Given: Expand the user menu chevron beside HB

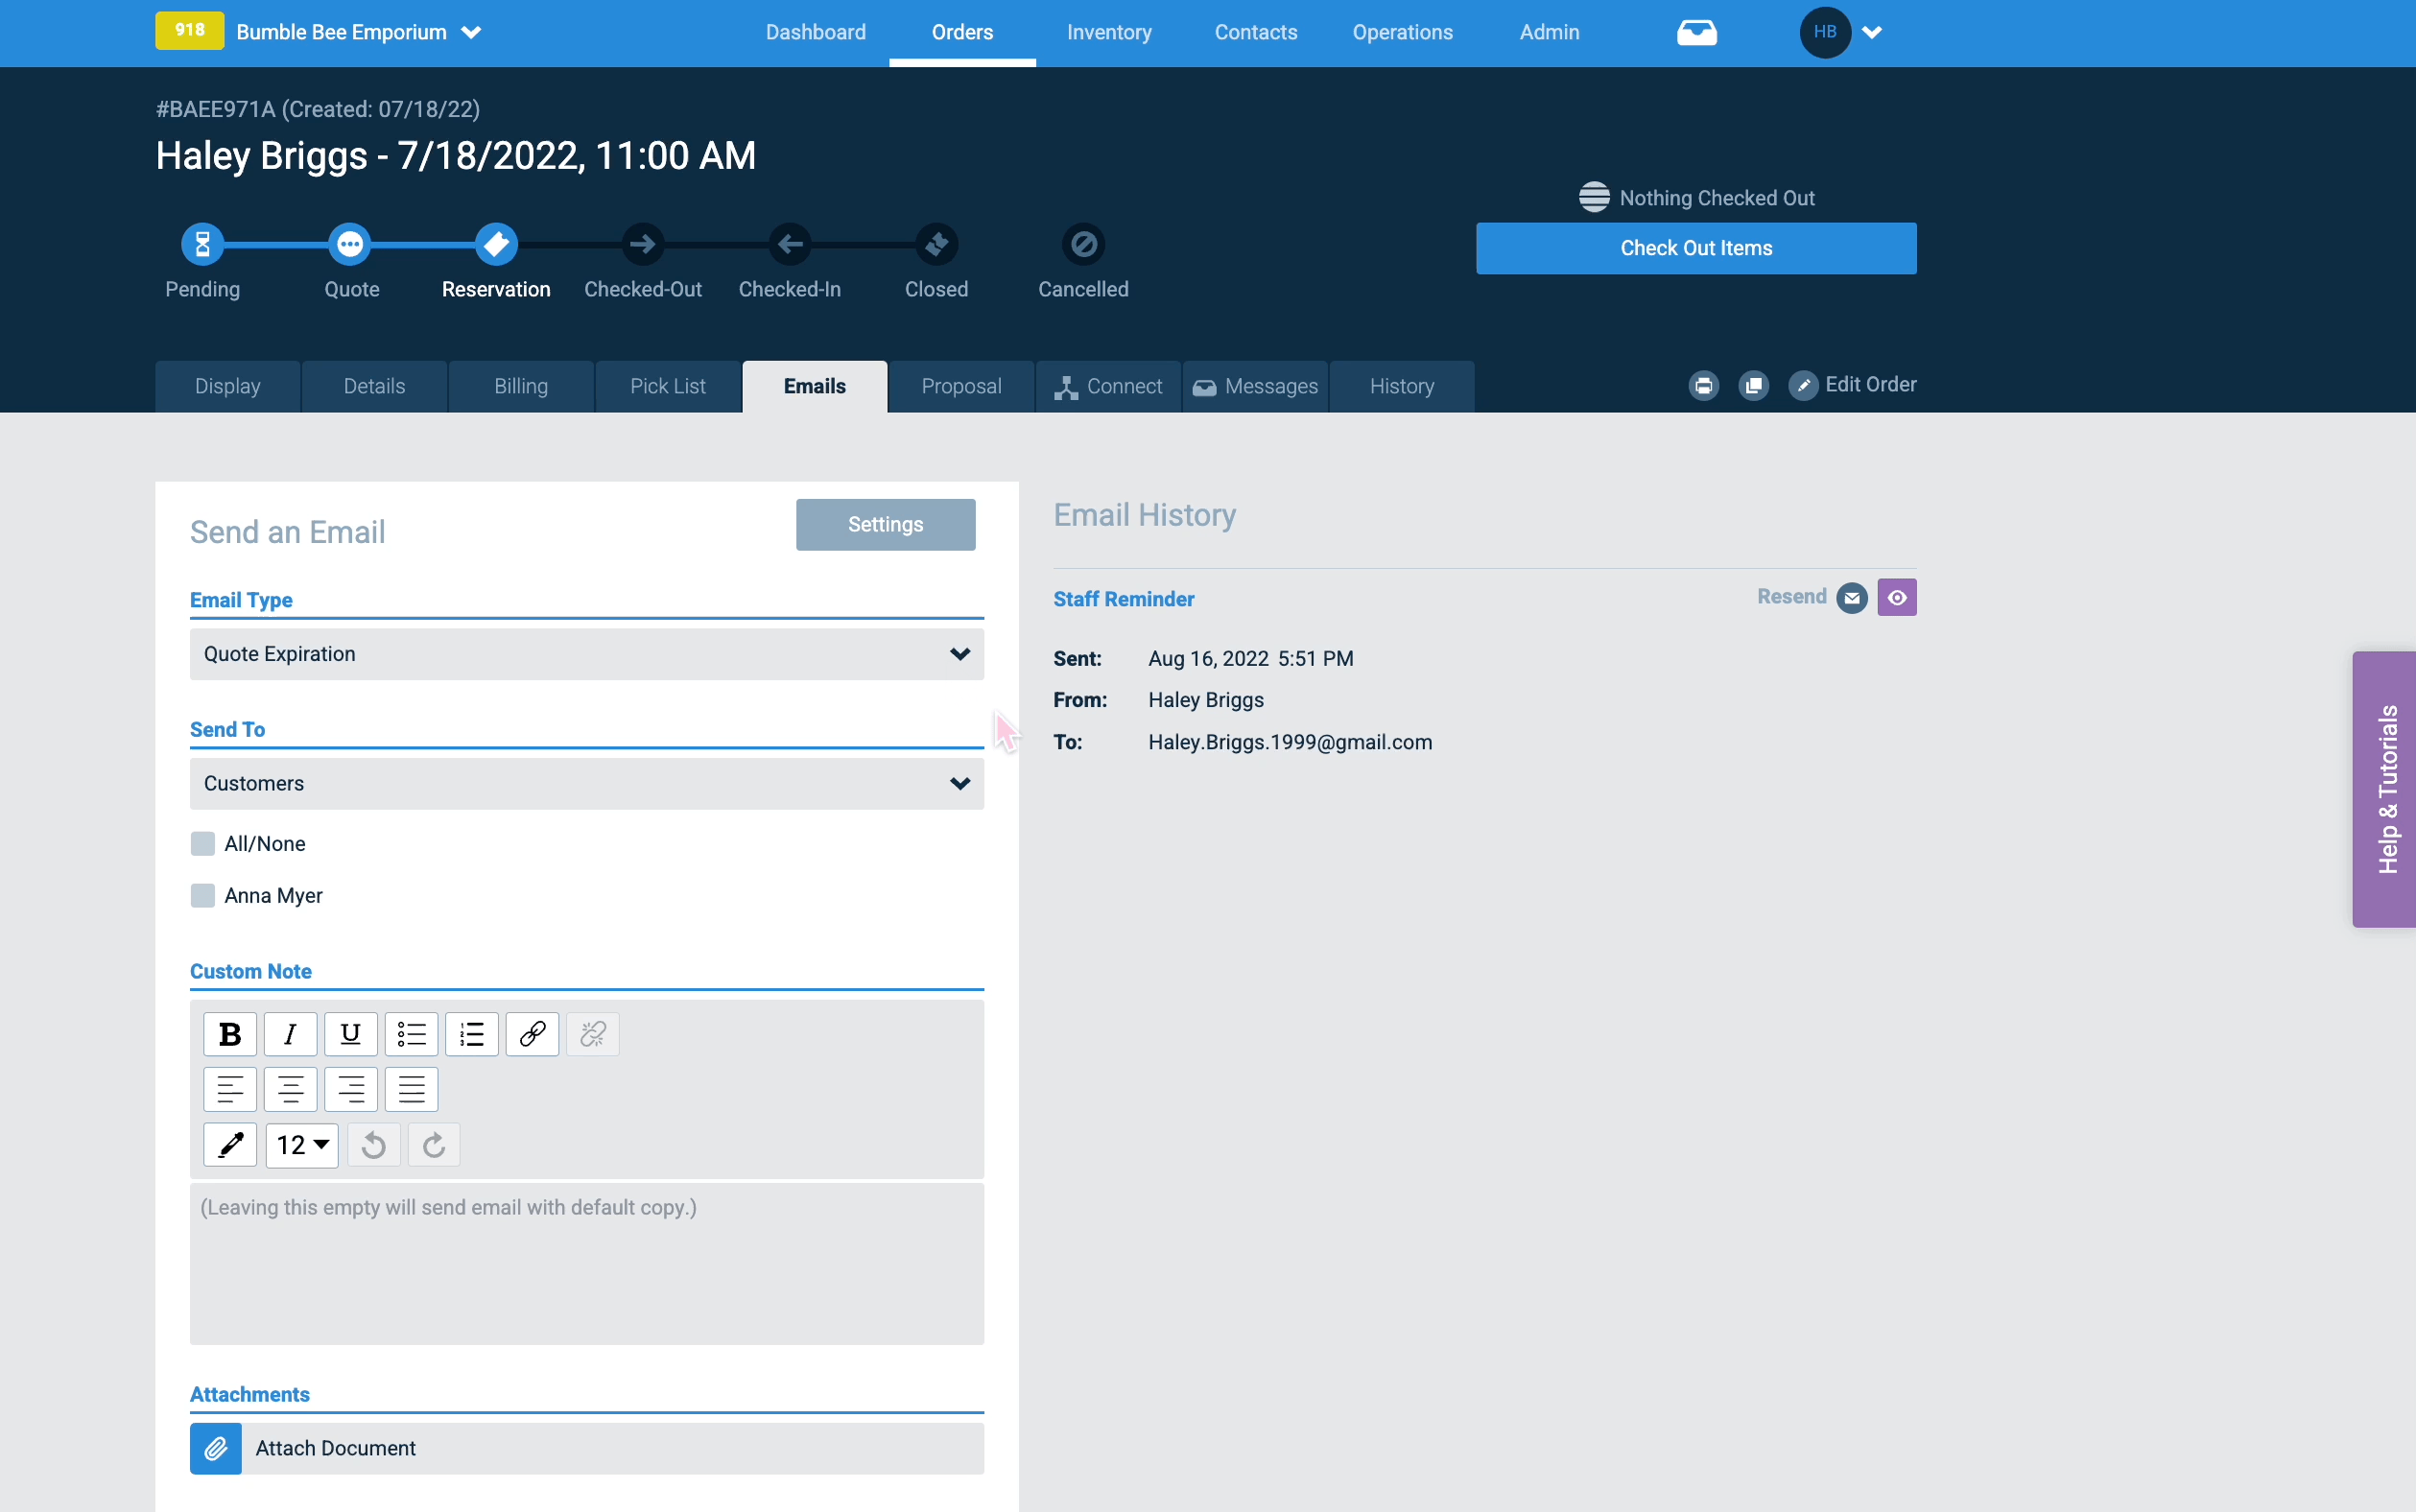Looking at the screenshot, I should click(x=1873, y=32).
